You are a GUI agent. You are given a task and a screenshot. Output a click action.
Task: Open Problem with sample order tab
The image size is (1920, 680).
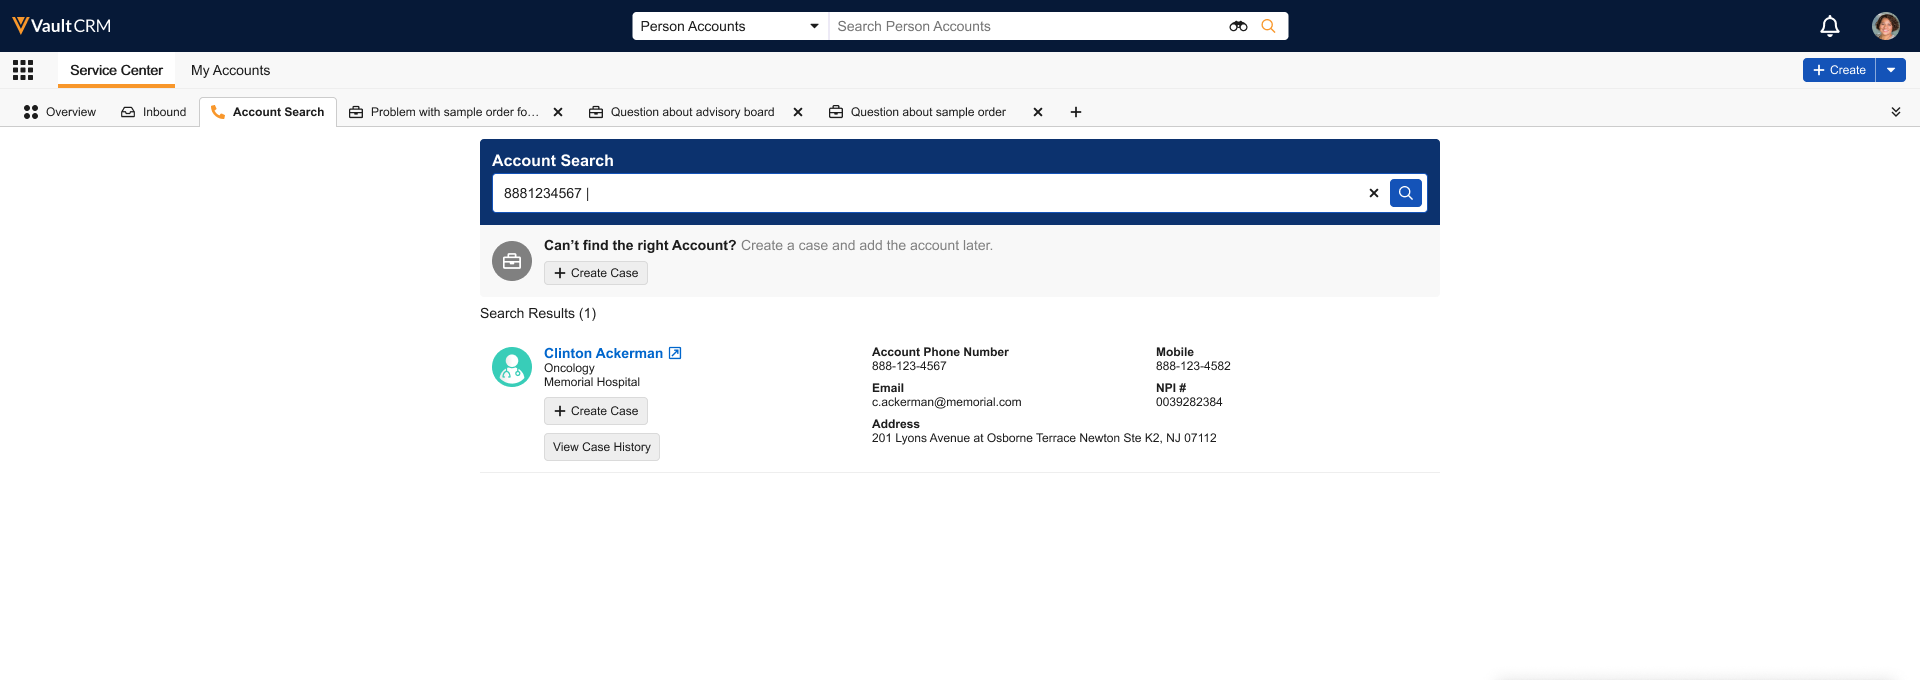click(445, 112)
